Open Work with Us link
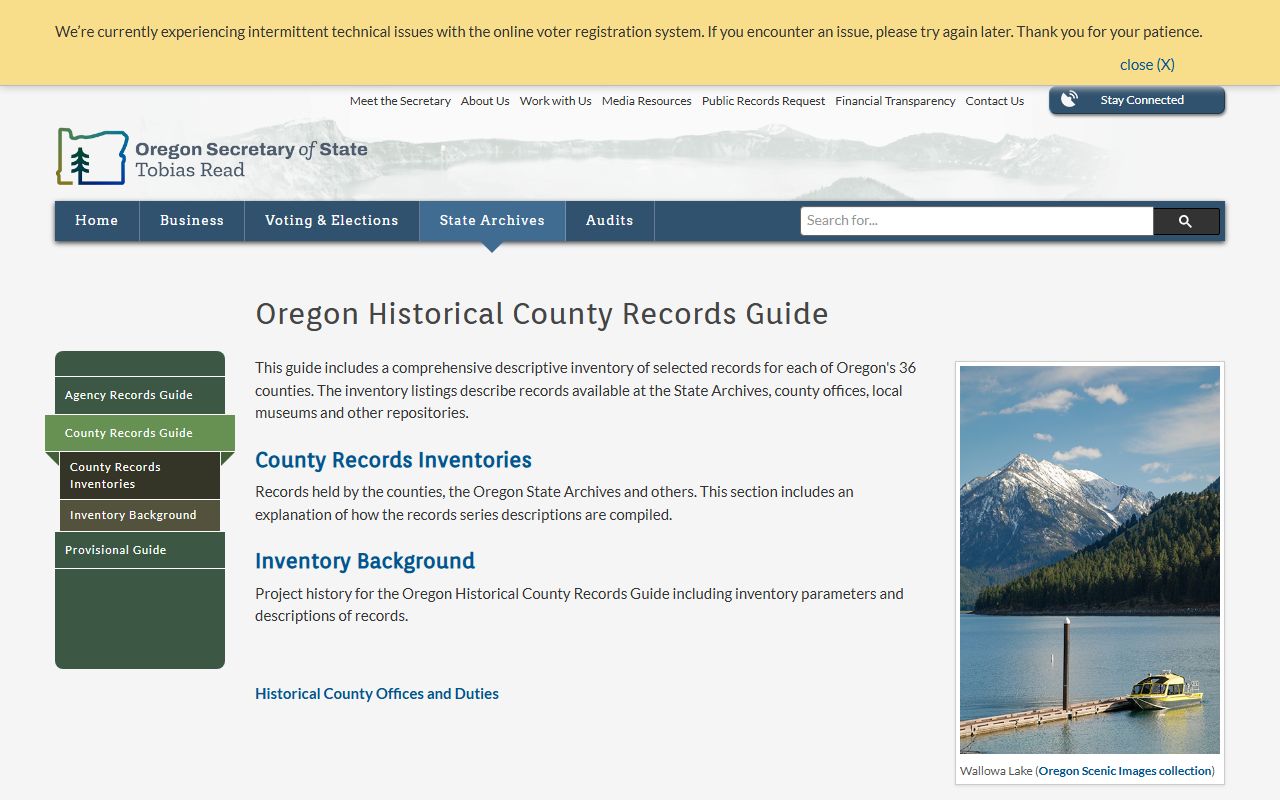Viewport: 1280px width, 800px height. point(556,101)
